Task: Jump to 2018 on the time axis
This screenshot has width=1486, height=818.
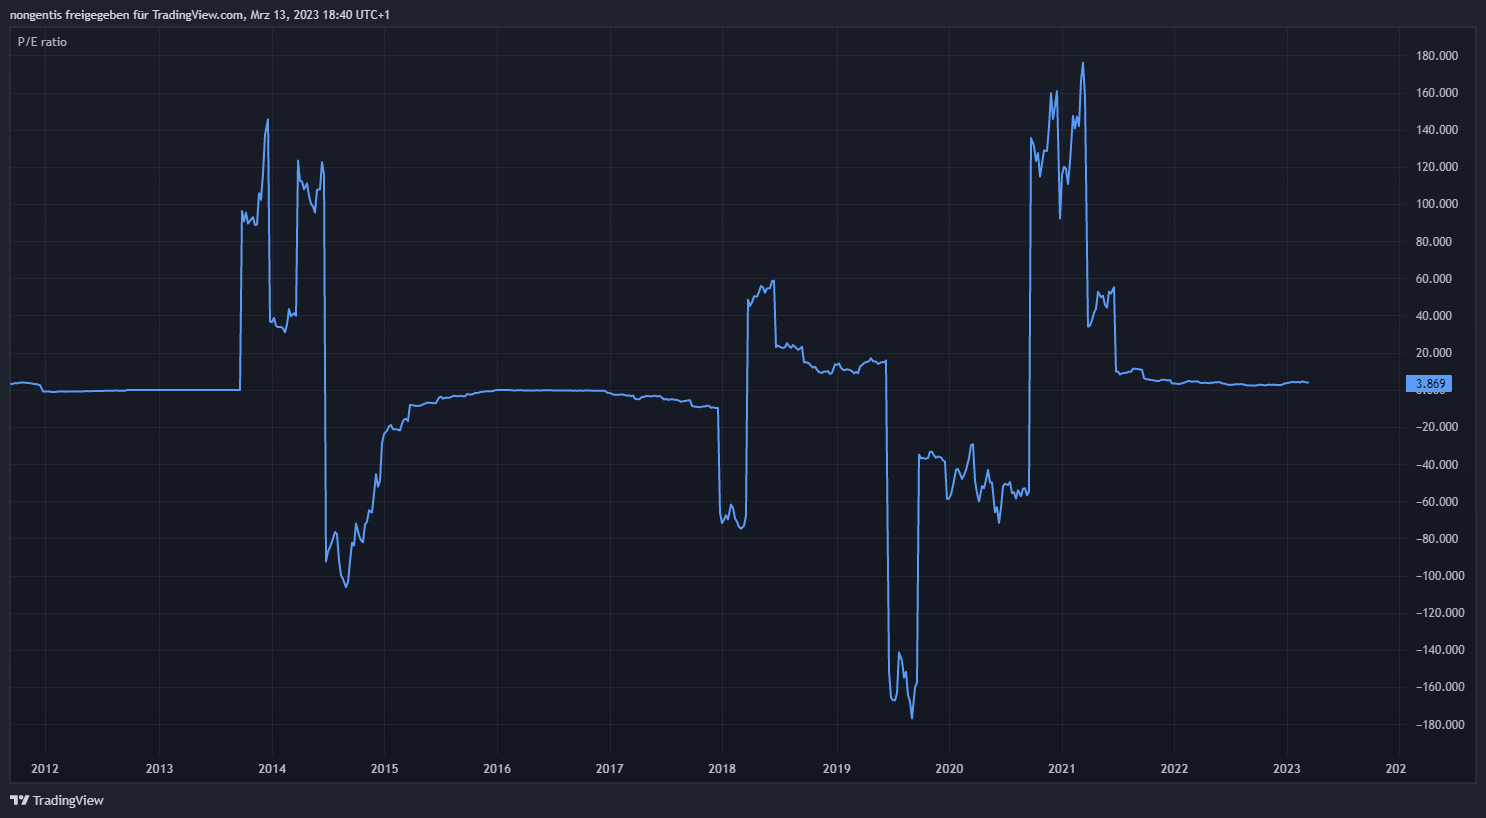Action: click(722, 769)
